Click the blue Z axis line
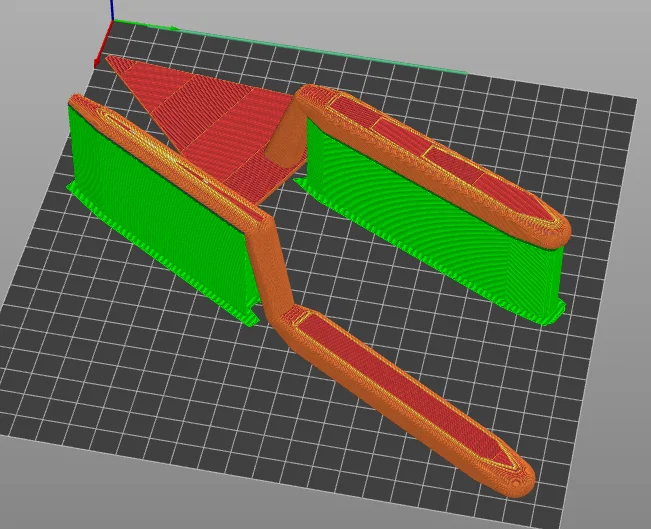The height and width of the screenshot is (529, 651). click(x=112, y=10)
